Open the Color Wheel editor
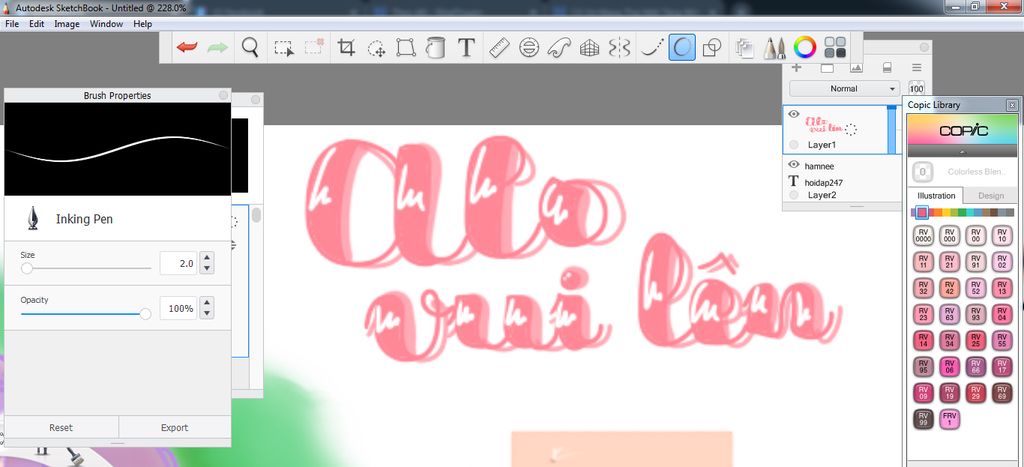This screenshot has width=1024, height=467. tap(805, 48)
